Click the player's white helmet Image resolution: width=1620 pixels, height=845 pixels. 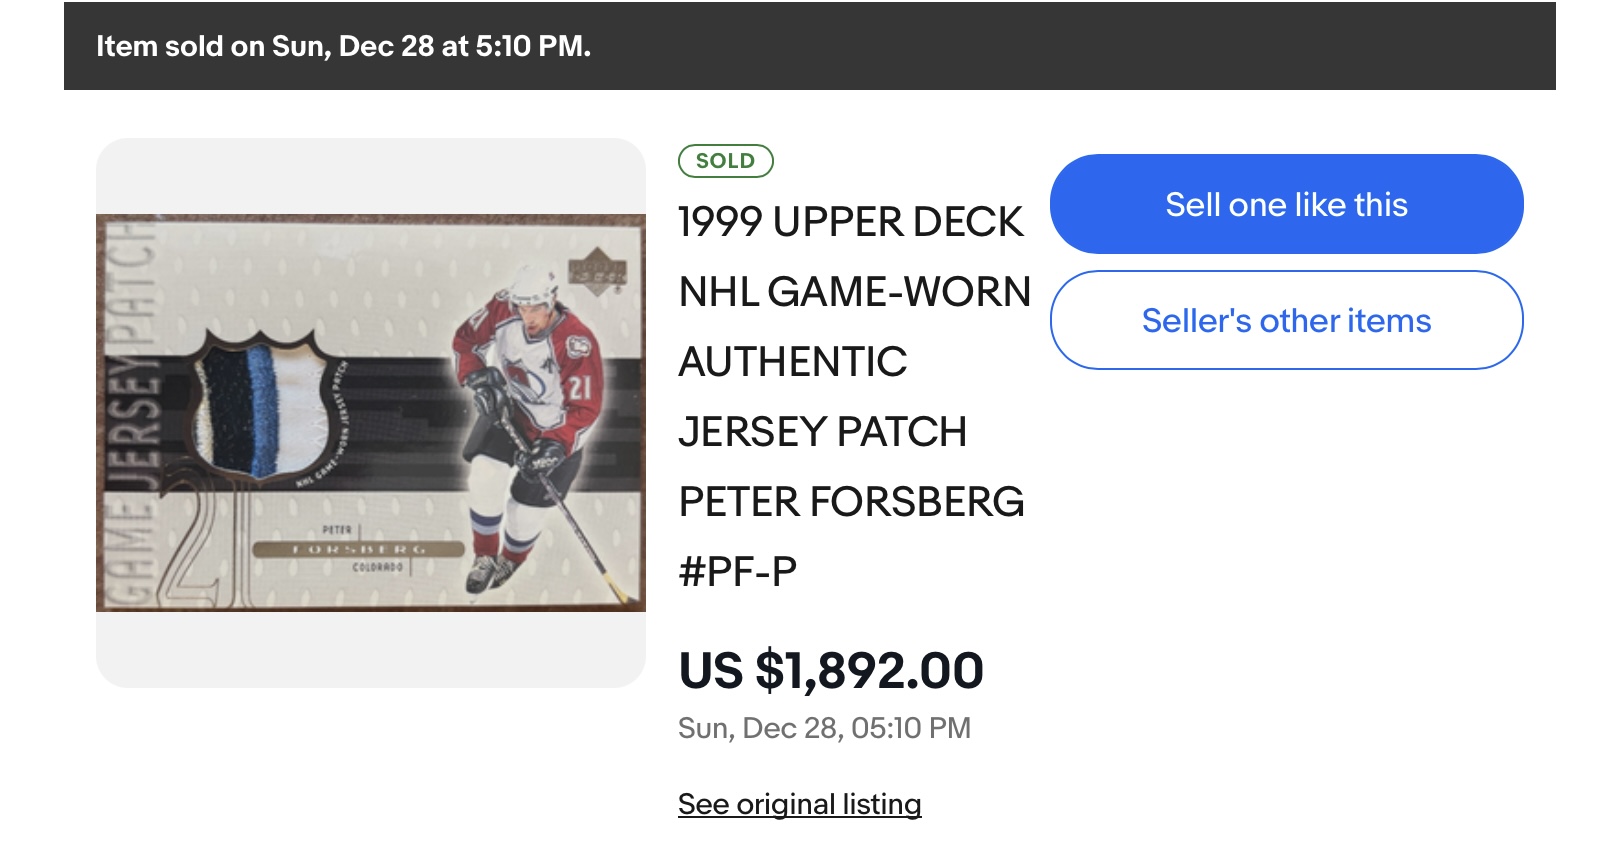pyautogui.click(x=533, y=285)
